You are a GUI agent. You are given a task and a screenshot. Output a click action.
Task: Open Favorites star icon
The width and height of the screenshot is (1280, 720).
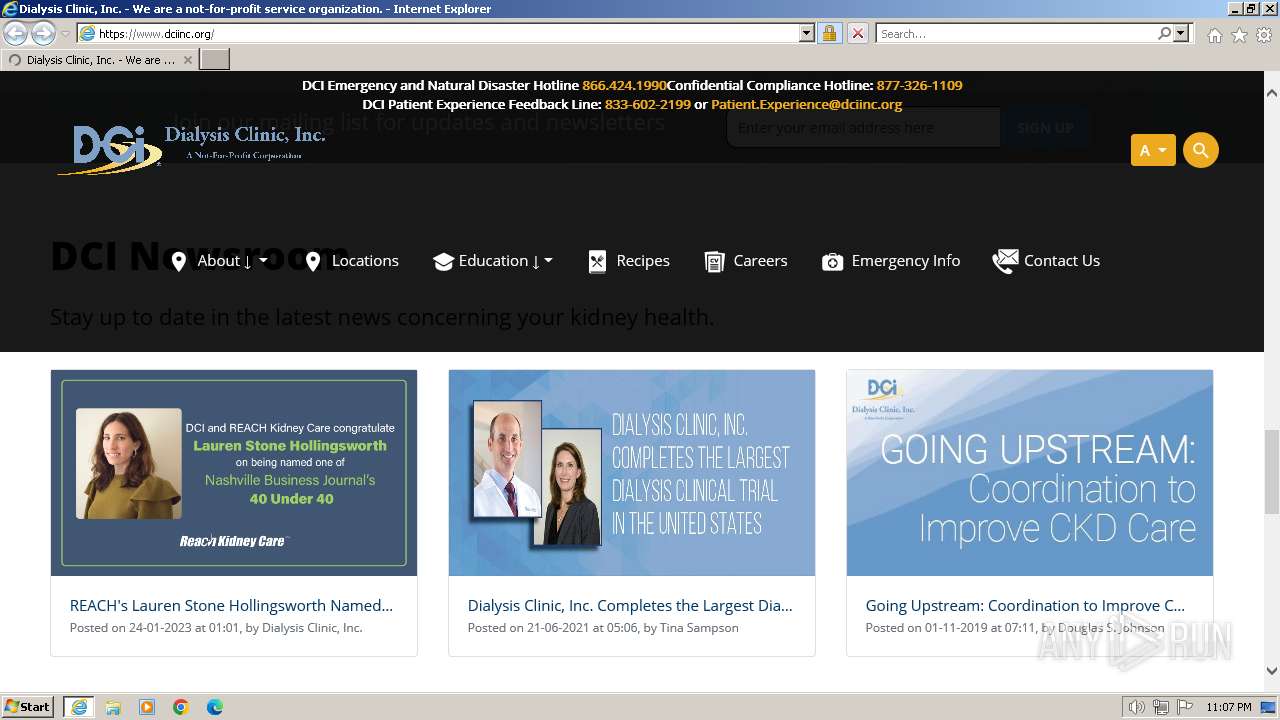coord(1239,35)
